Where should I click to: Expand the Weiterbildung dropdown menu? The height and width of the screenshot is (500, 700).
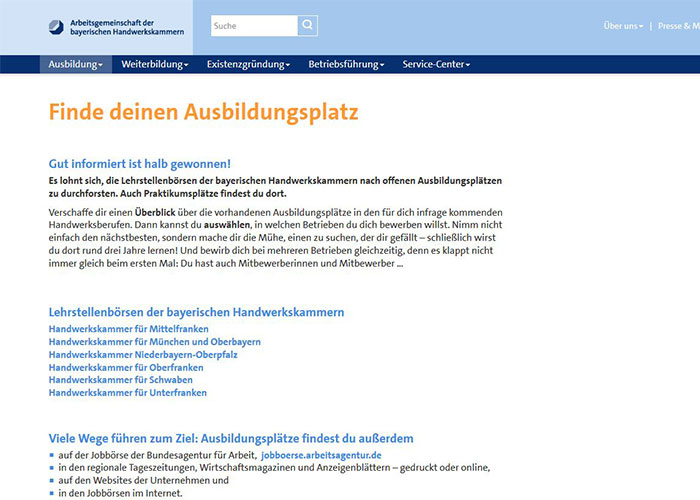point(154,64)
